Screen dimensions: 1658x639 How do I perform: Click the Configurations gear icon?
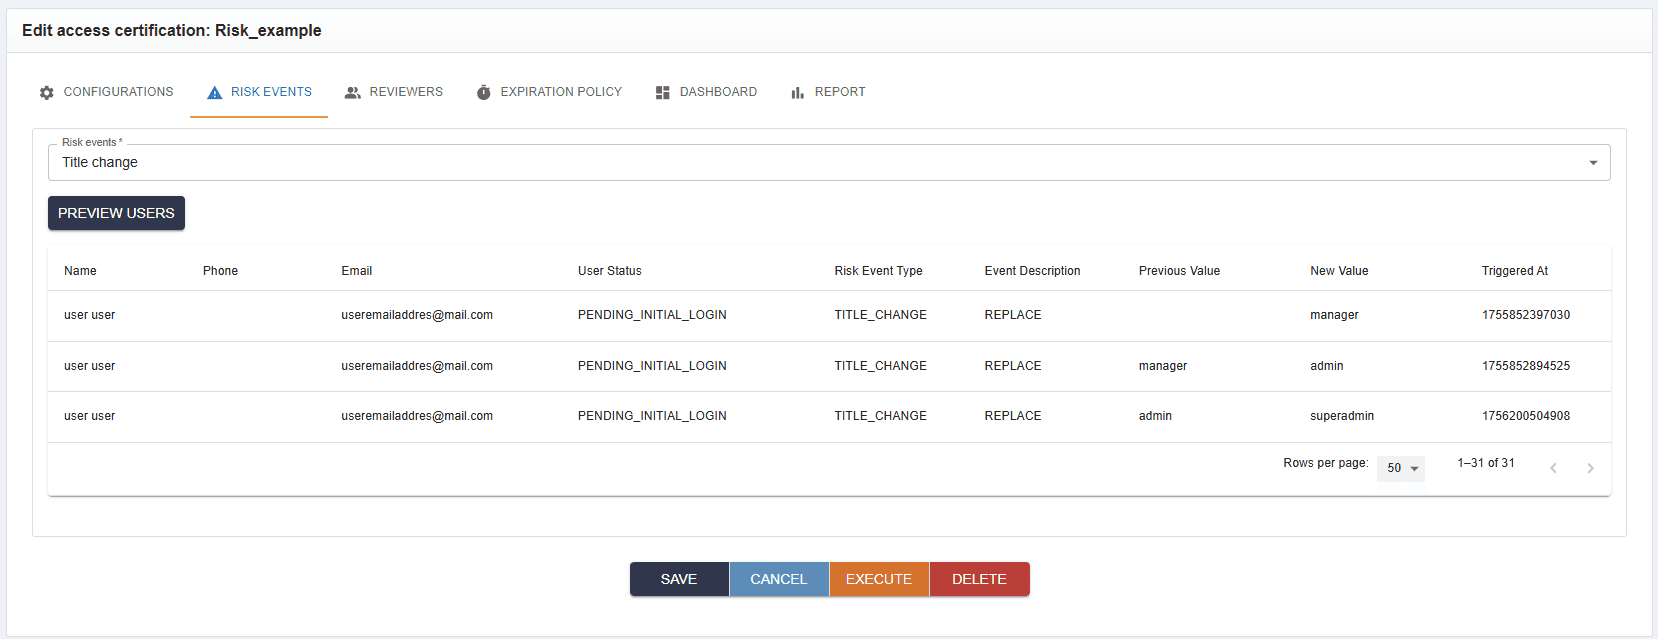tap(47, 93)
